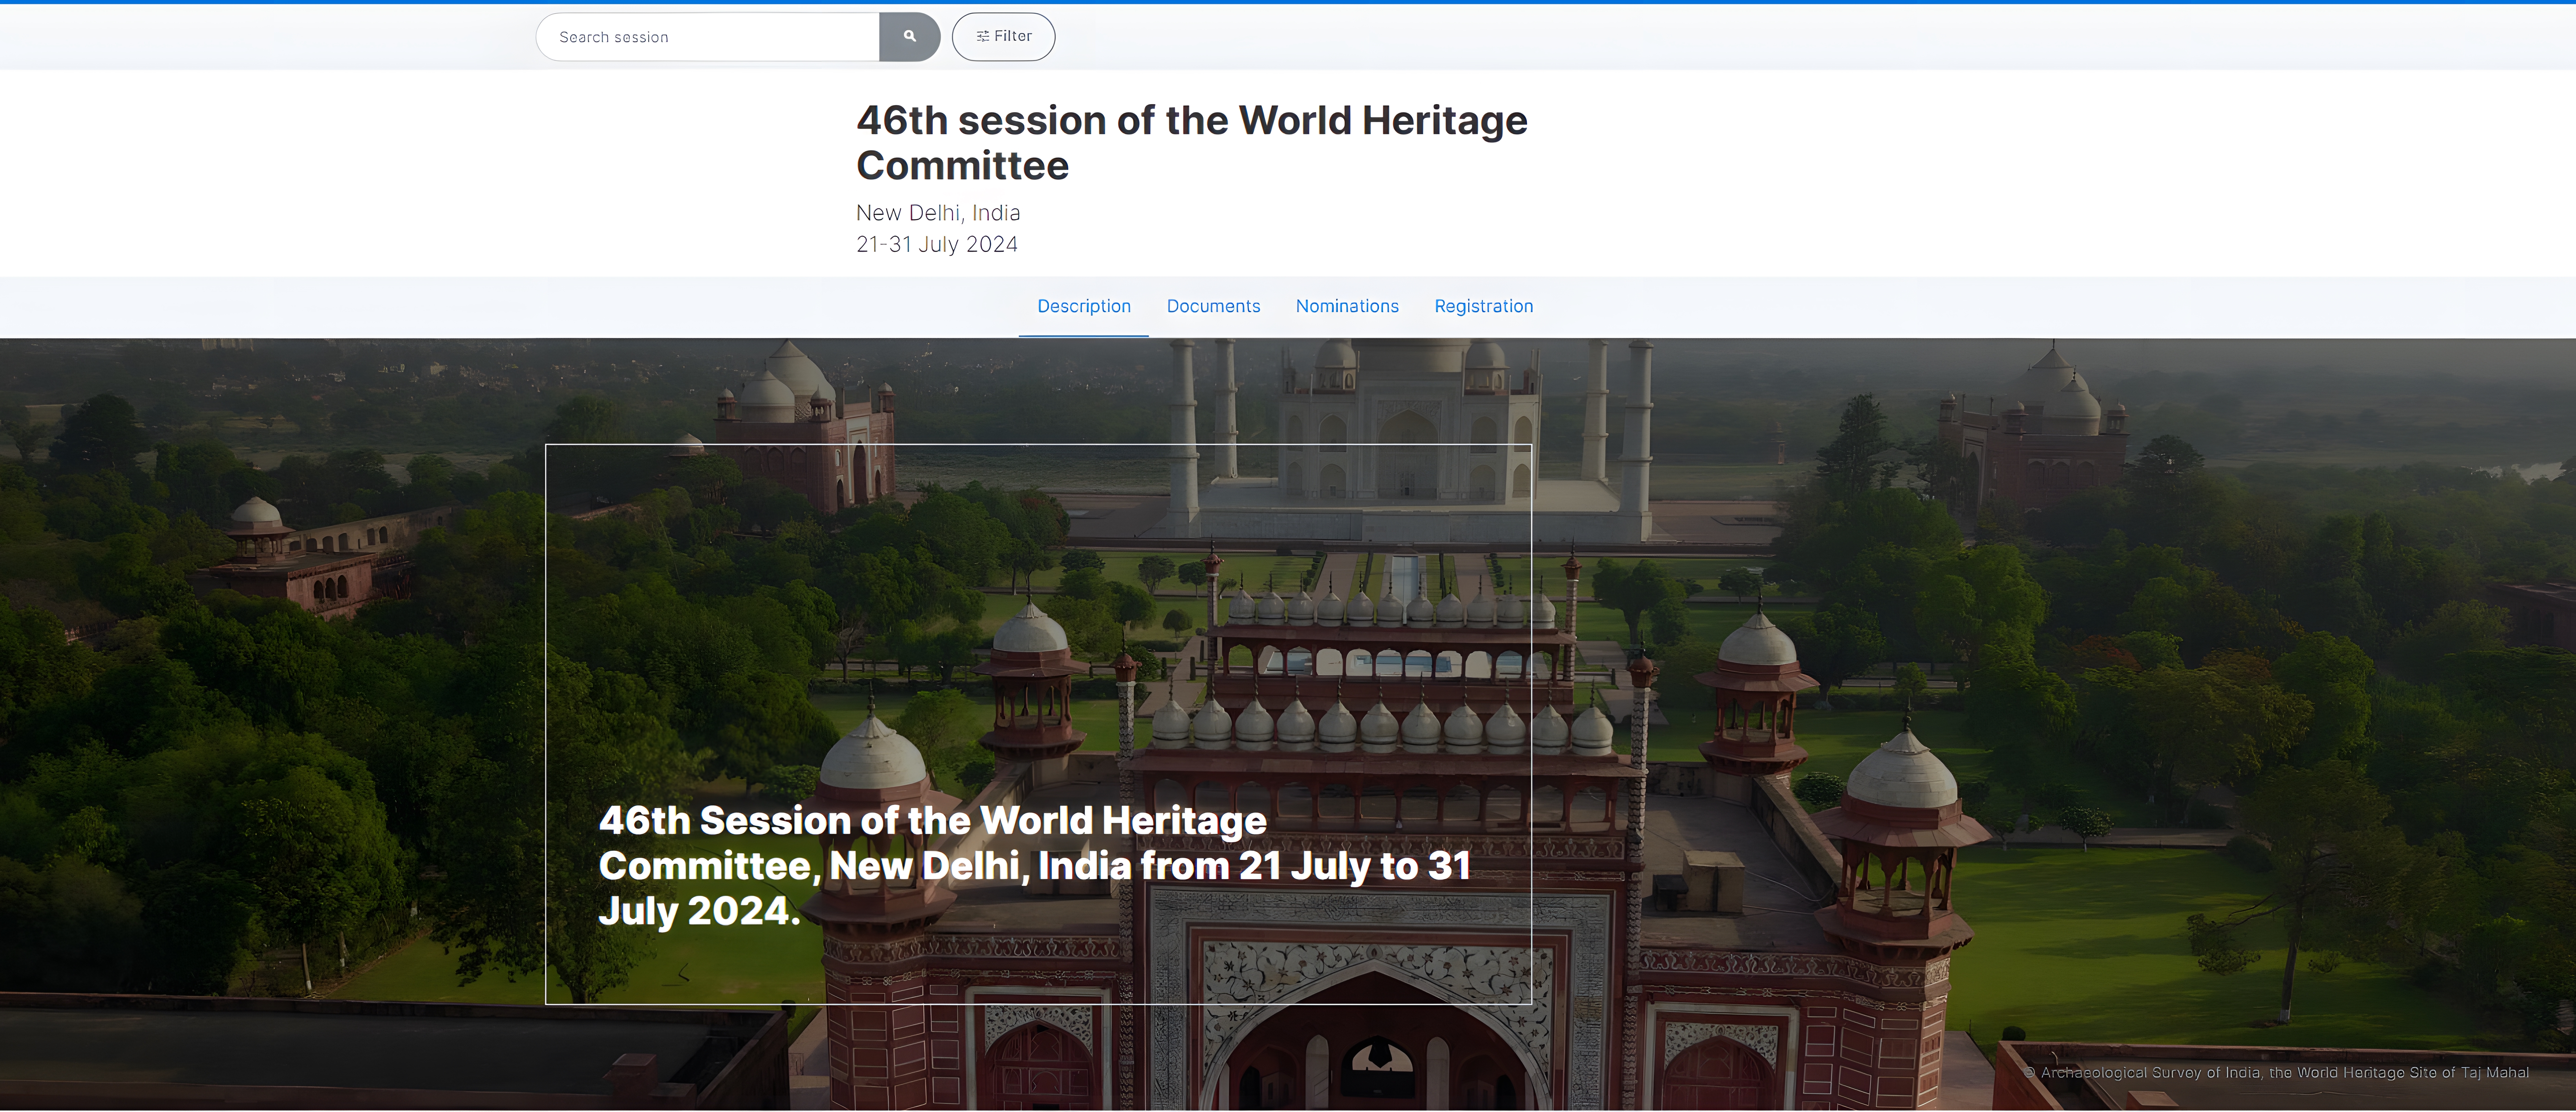The image size is (2576, 1112).
Task: Click the blue loading bar at page top
Action: [1288, 2]
